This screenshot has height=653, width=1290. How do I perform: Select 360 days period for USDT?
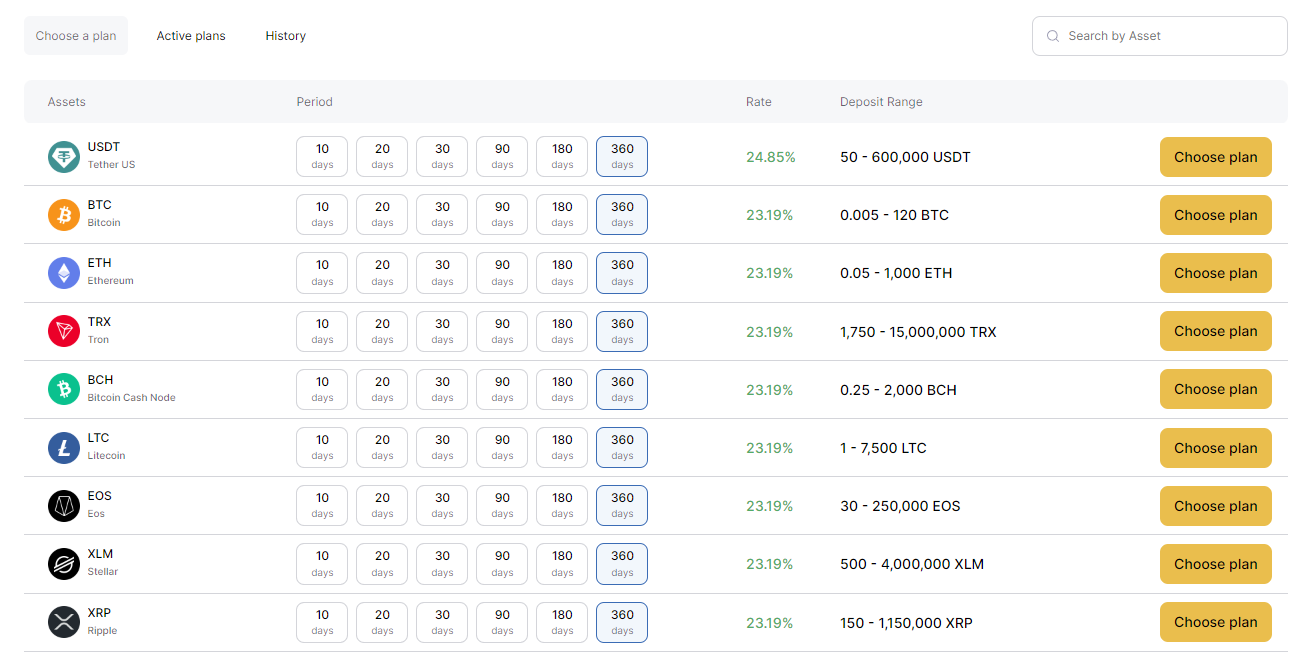tap(622, 157)
